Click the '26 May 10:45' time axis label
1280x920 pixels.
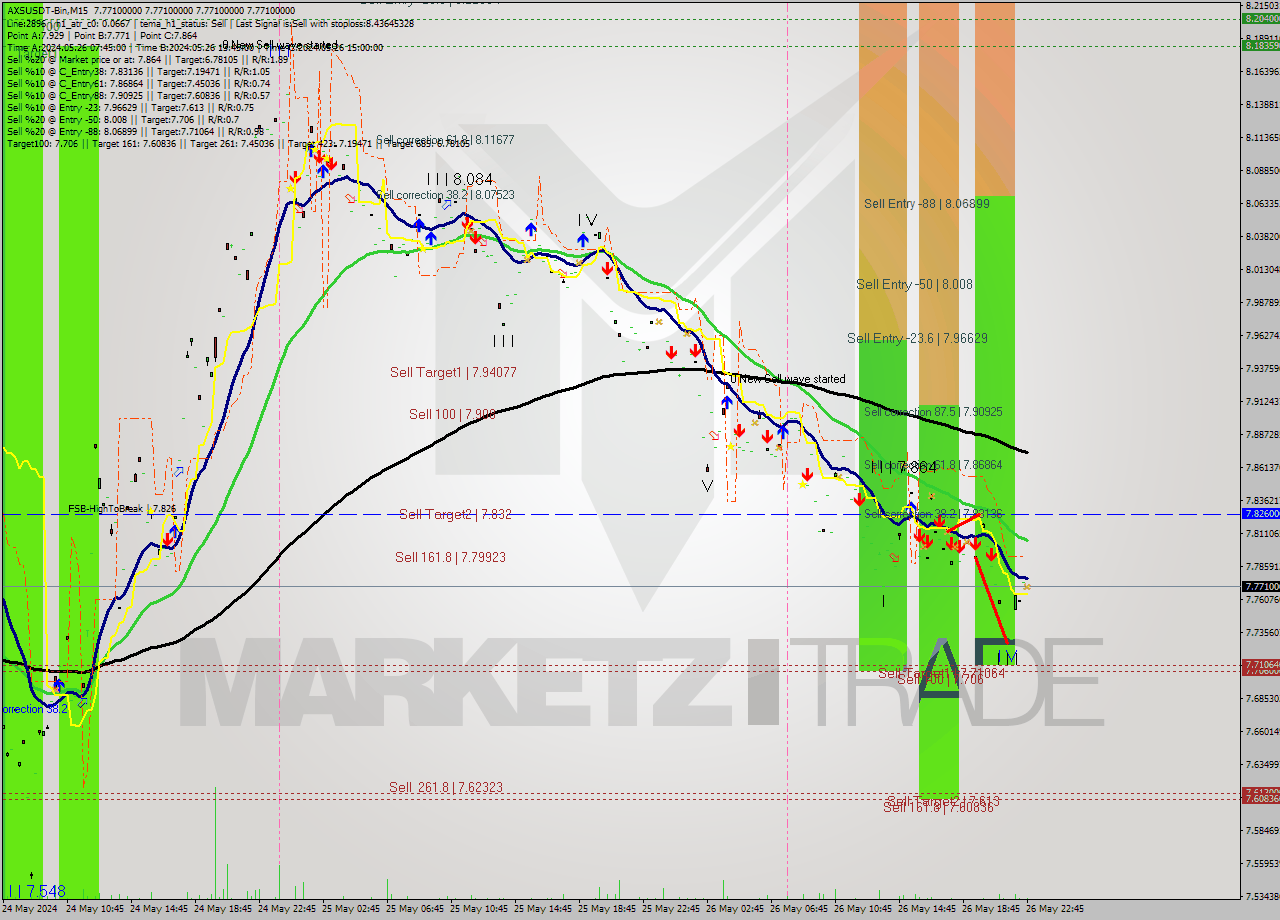[863, 909]
